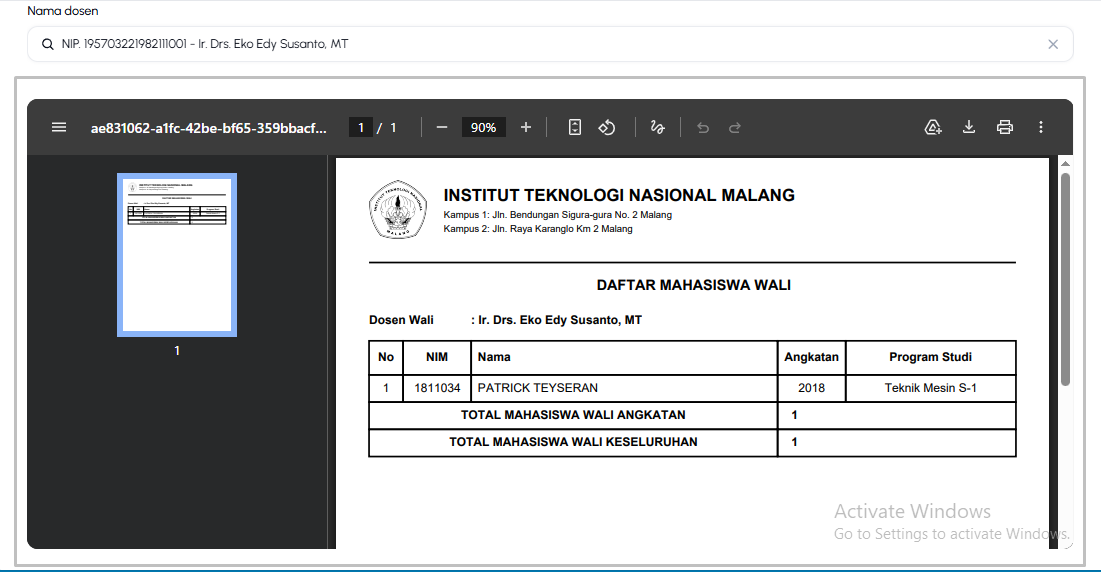Click the TOTAL MAHASISWA WALI KESELURUHAN row
This screenshot has height=572, width=1101.
[x=692, y=442]
